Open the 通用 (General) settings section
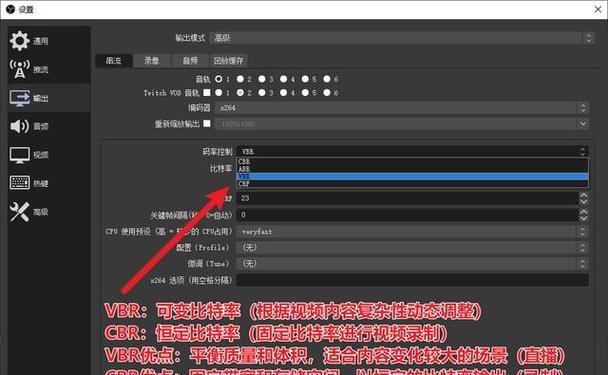The height and width of the screenshot is (375, 608). [x=49, y=41]
